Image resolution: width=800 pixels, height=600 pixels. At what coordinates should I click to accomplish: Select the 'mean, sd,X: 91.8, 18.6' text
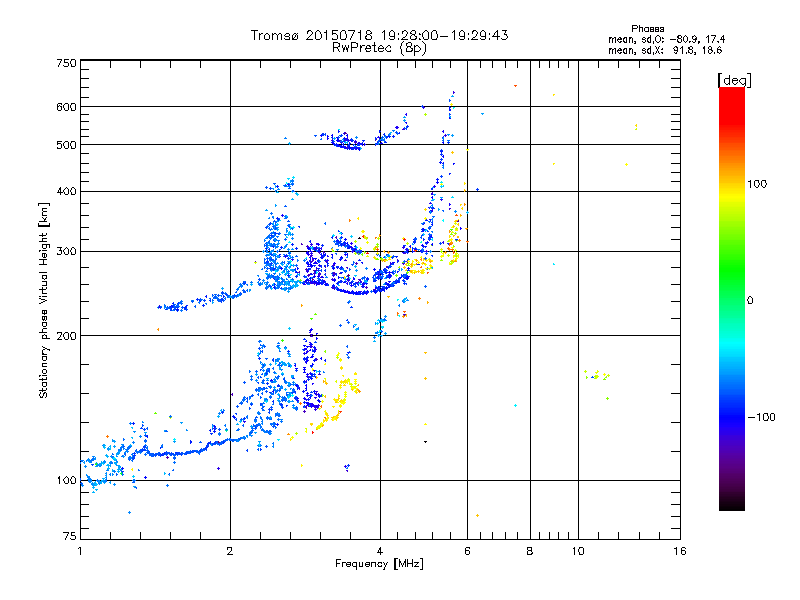pyautogui.click(x=665, y=50)
